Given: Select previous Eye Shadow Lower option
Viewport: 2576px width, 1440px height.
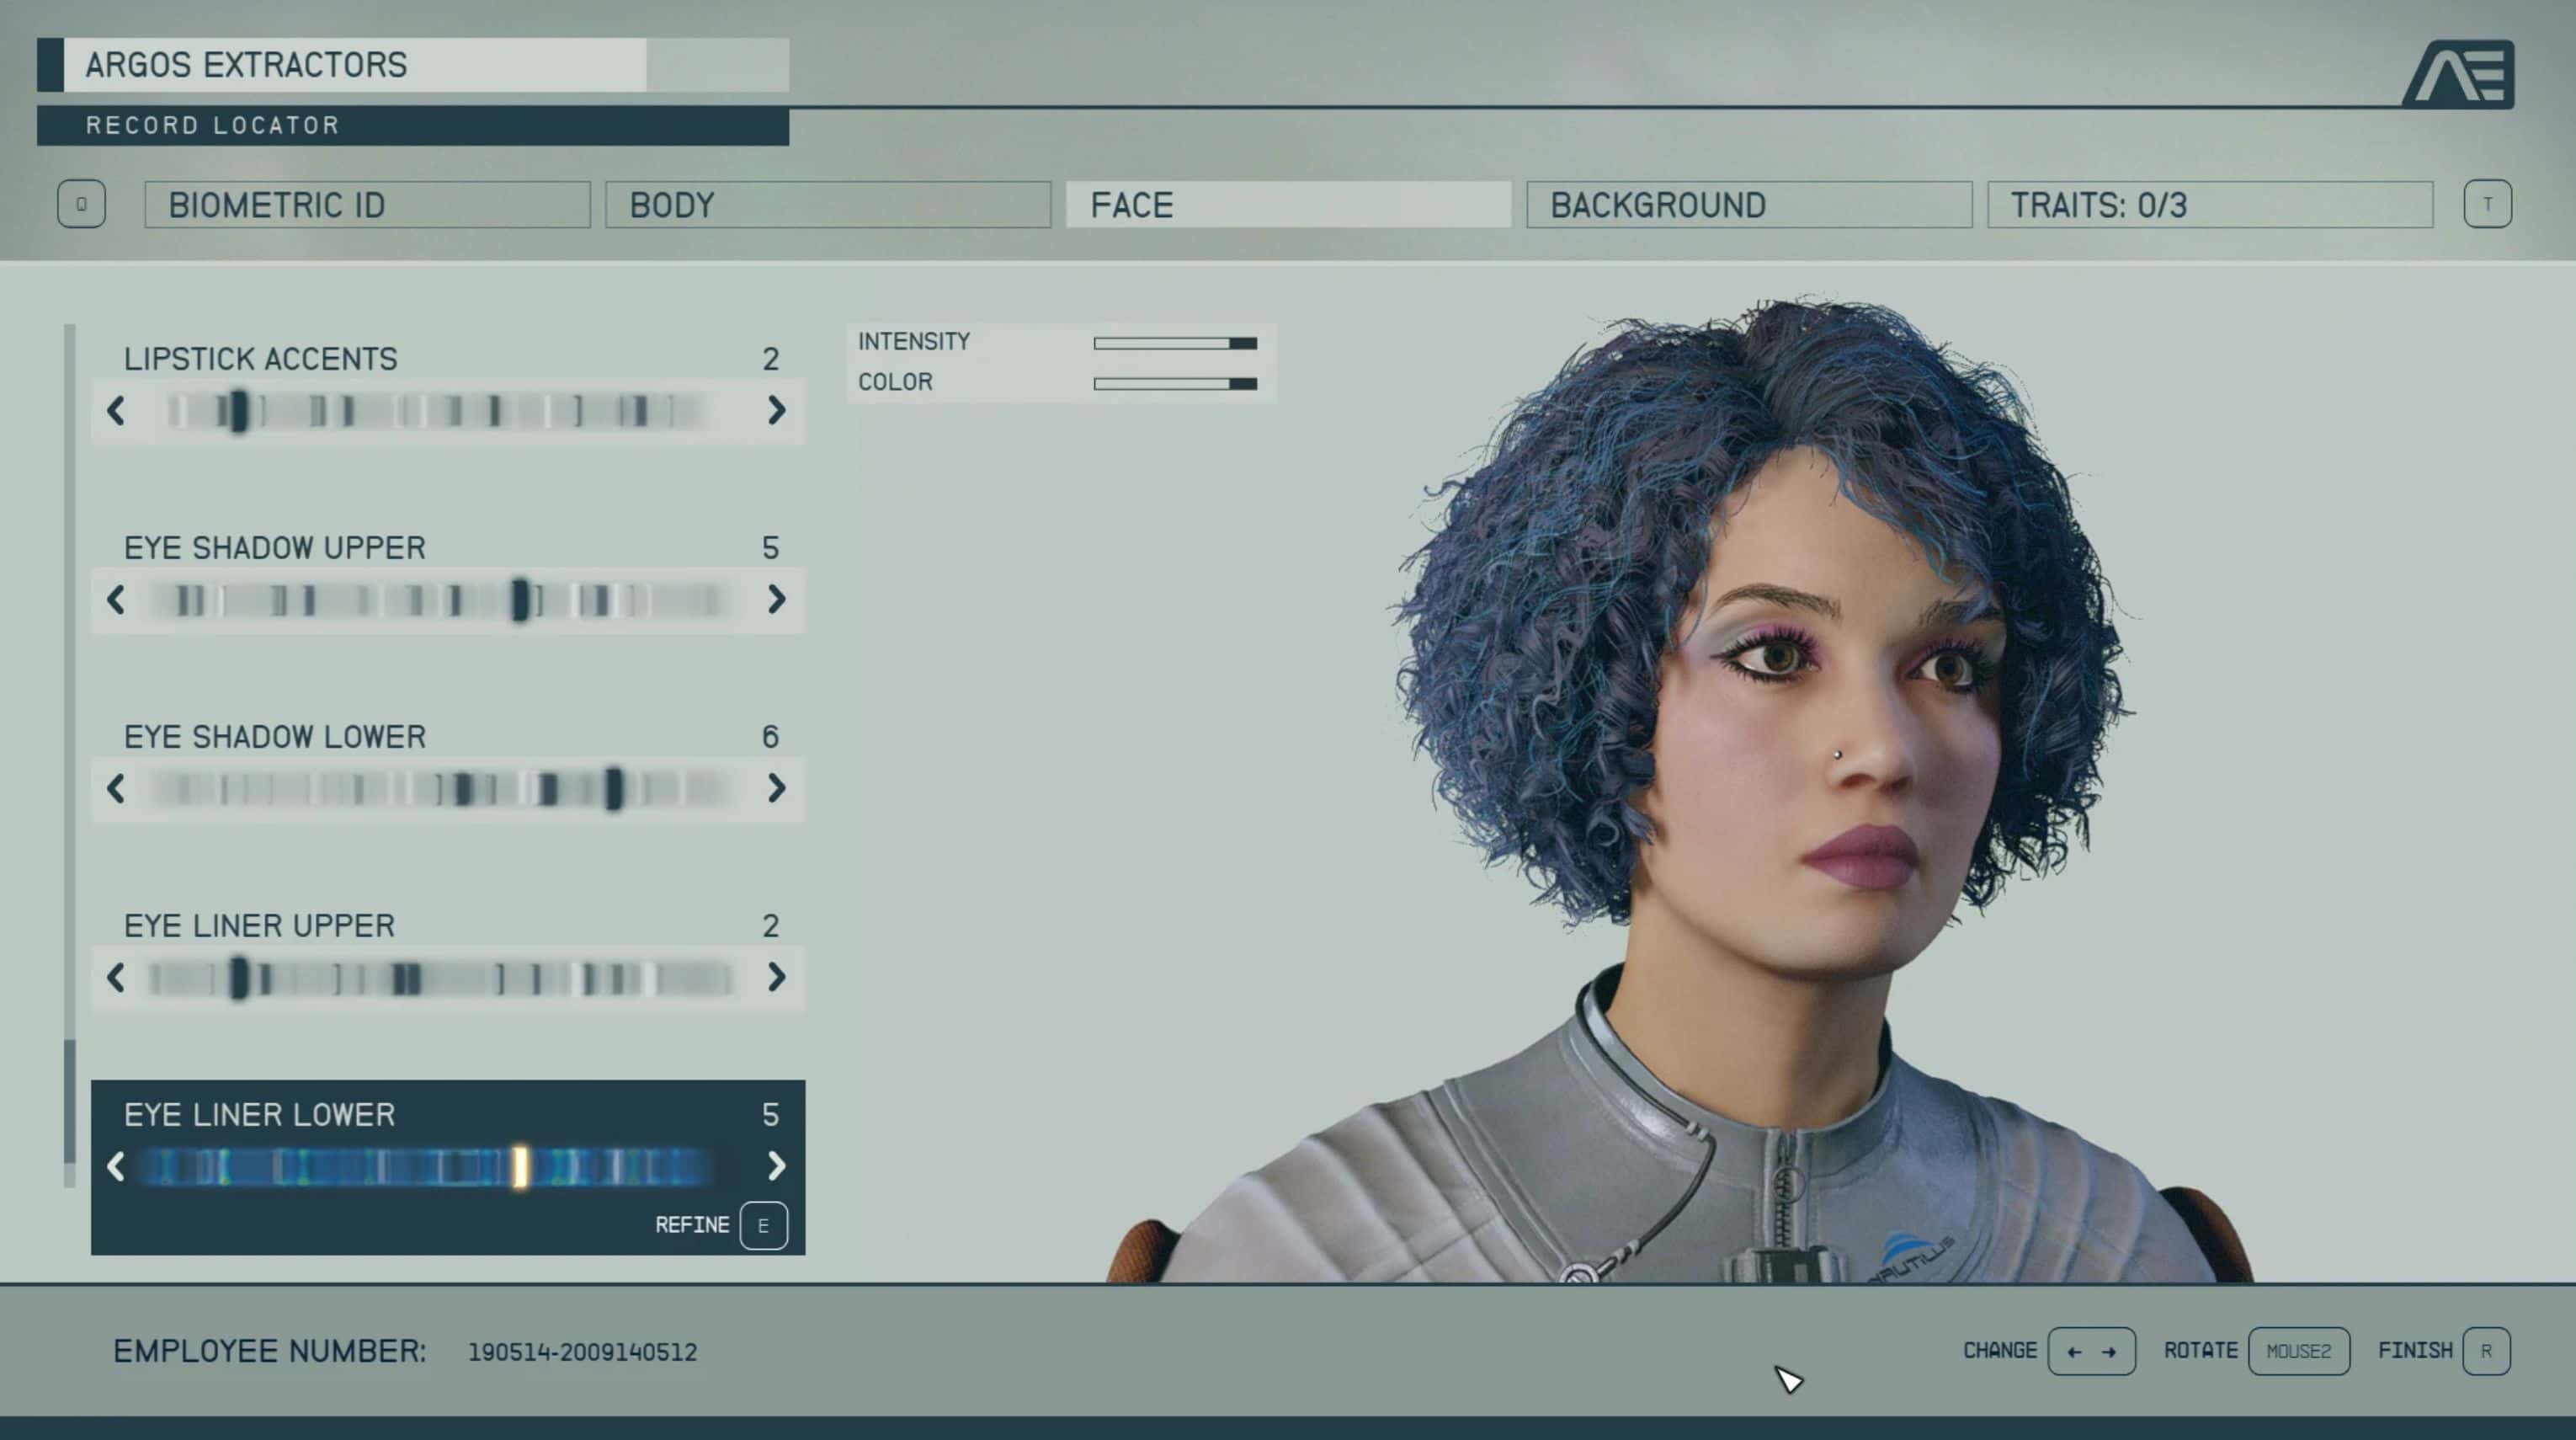Looking at the screenshot, I should pyautogui.click(x=116, y=788).
